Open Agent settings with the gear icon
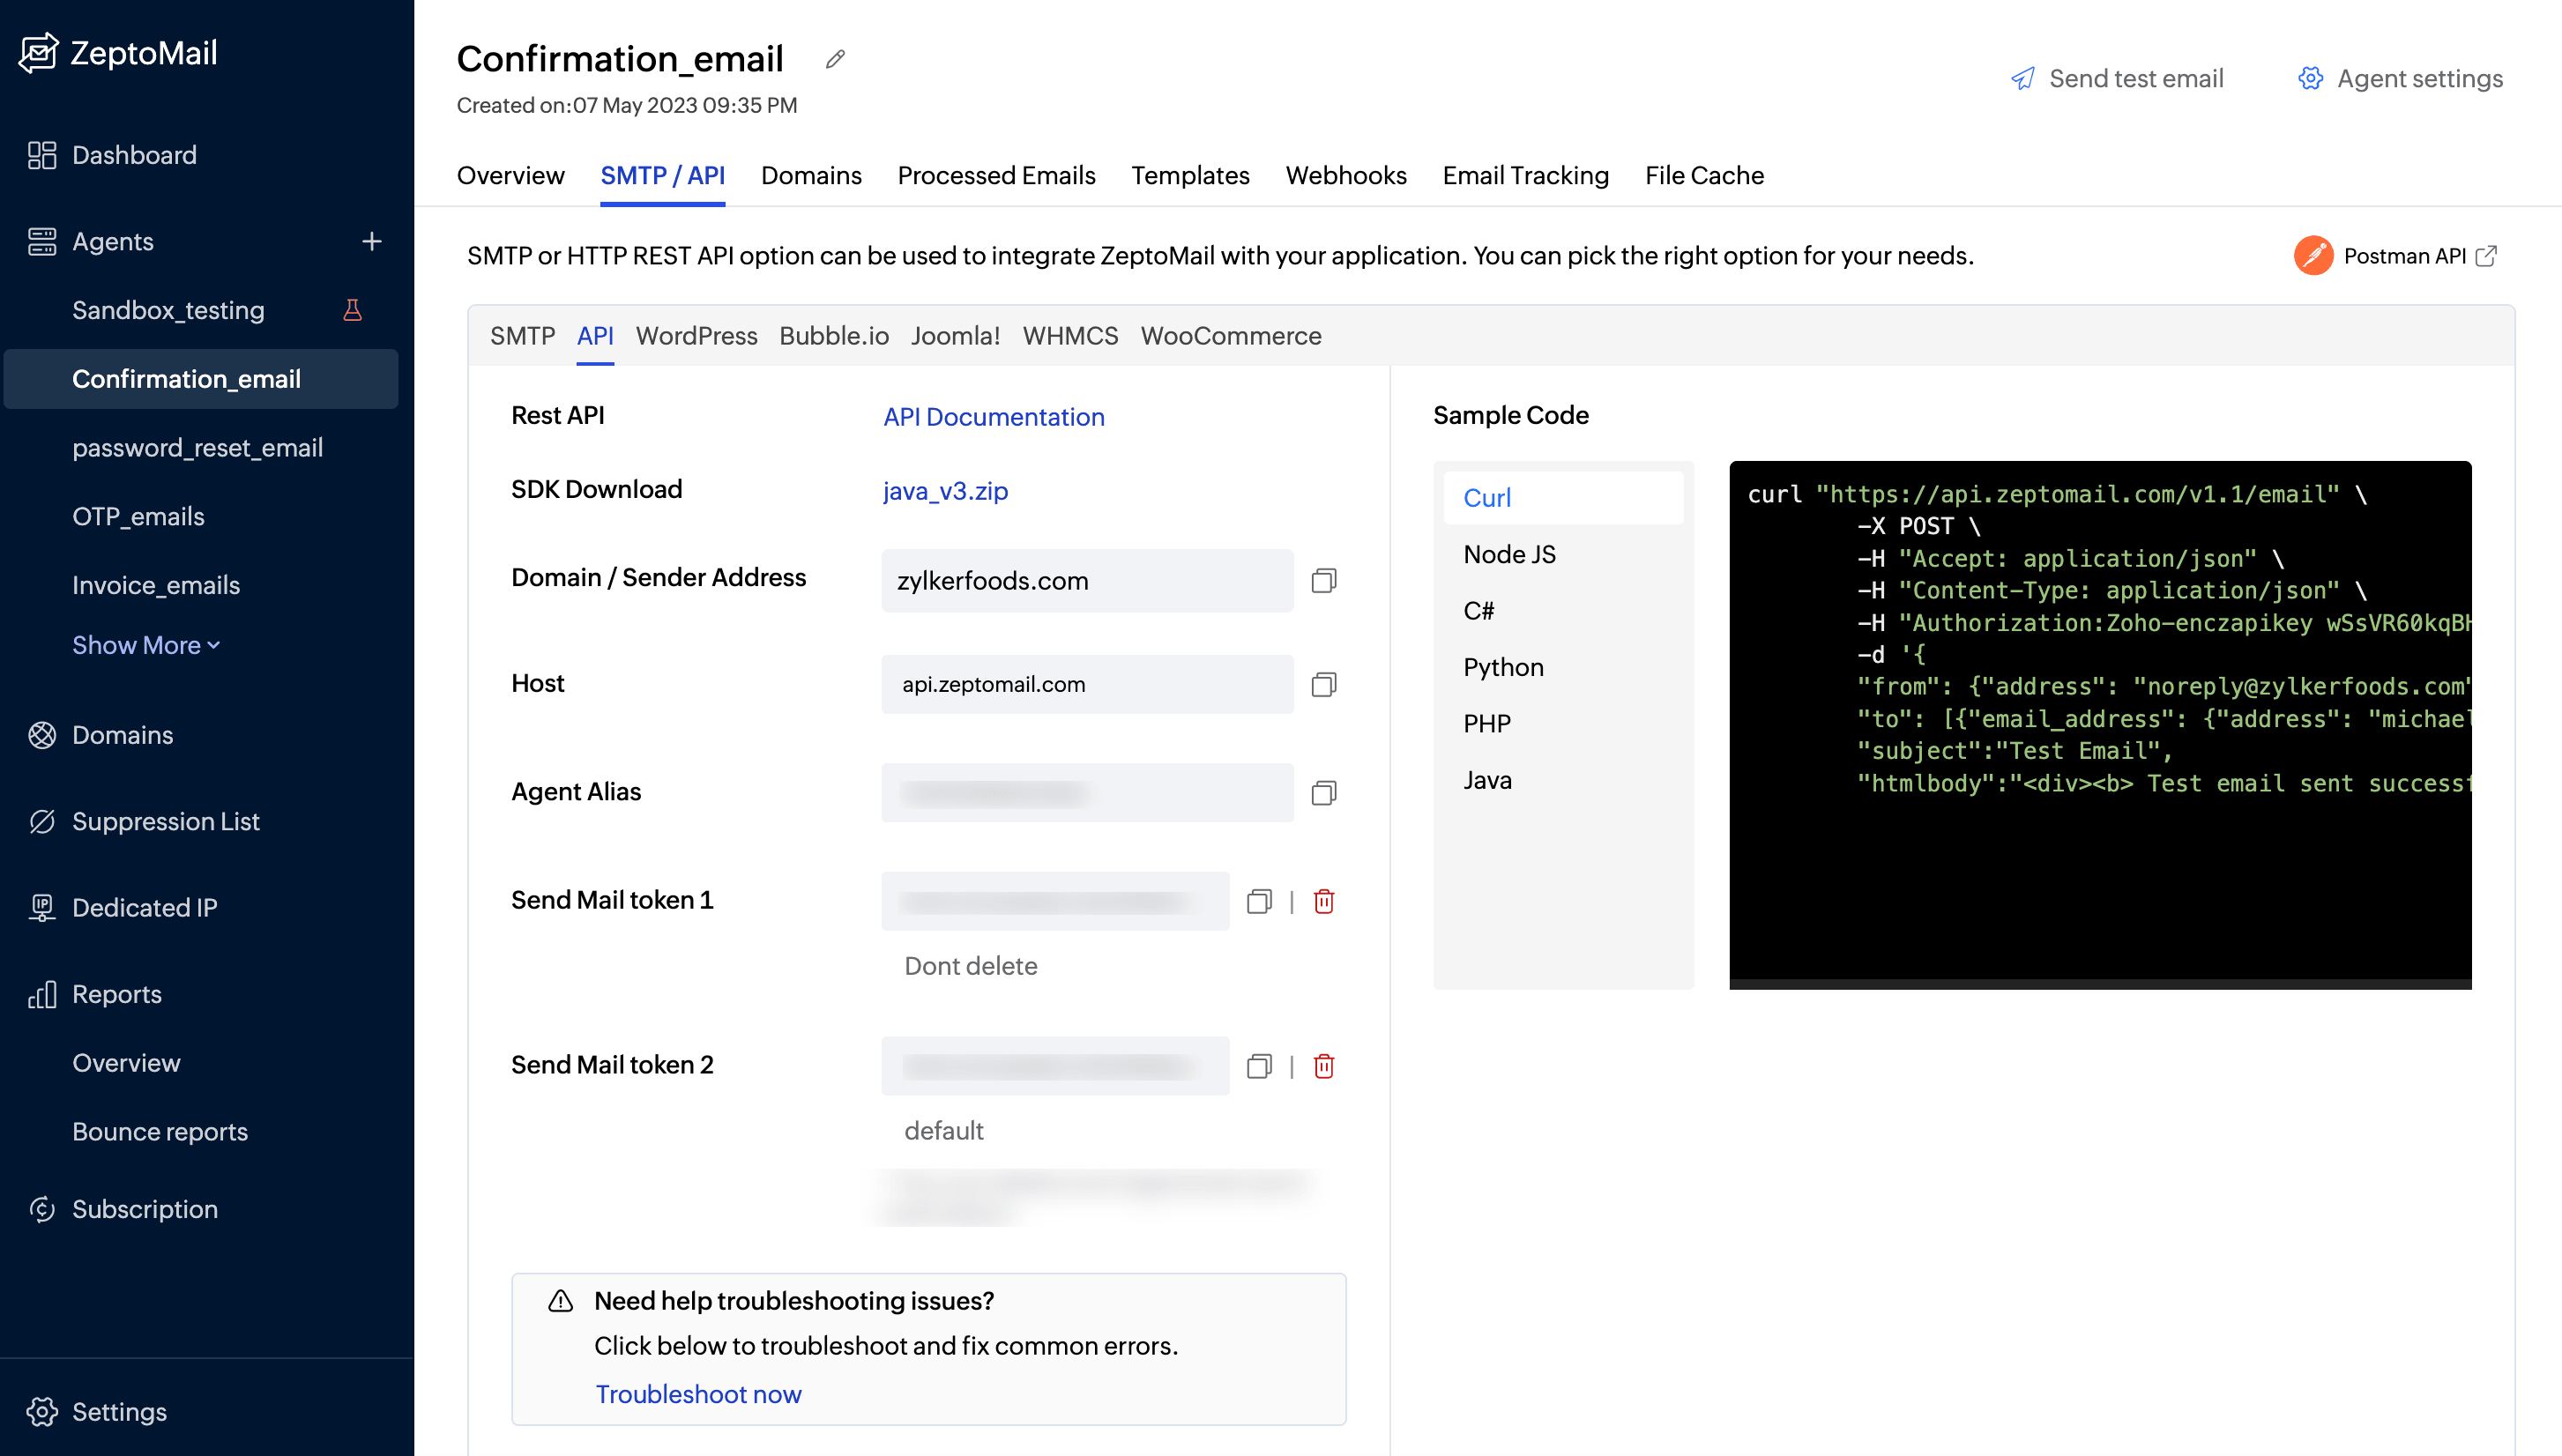 click(2310, 78)
